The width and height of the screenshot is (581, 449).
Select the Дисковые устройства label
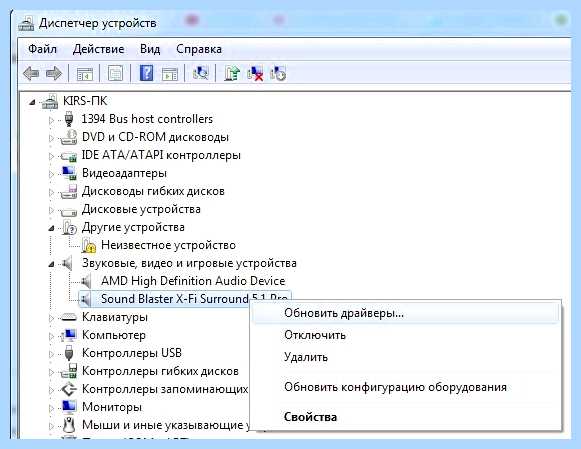(141, 209)
